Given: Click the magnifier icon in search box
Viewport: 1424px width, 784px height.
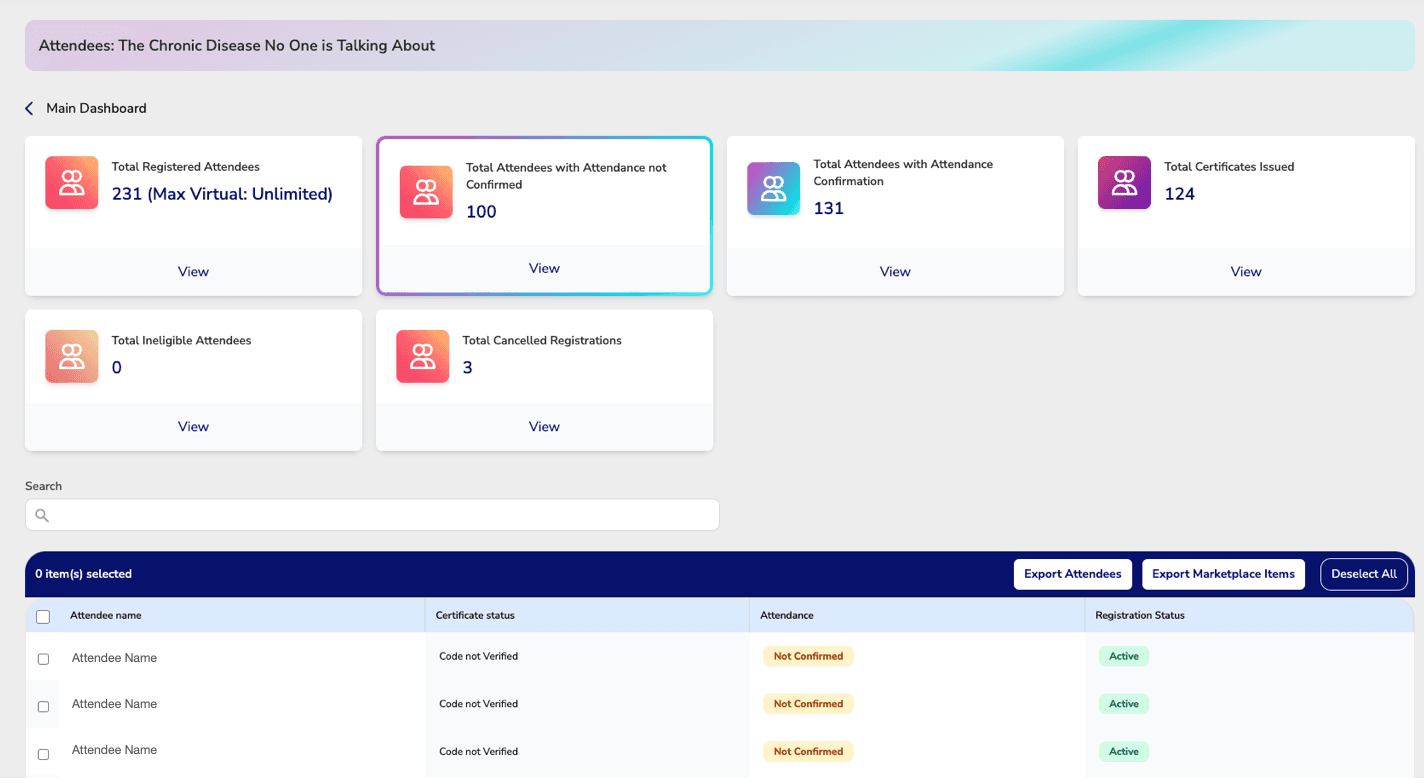Looking at the screenshot, I should [x=42, y=516].
